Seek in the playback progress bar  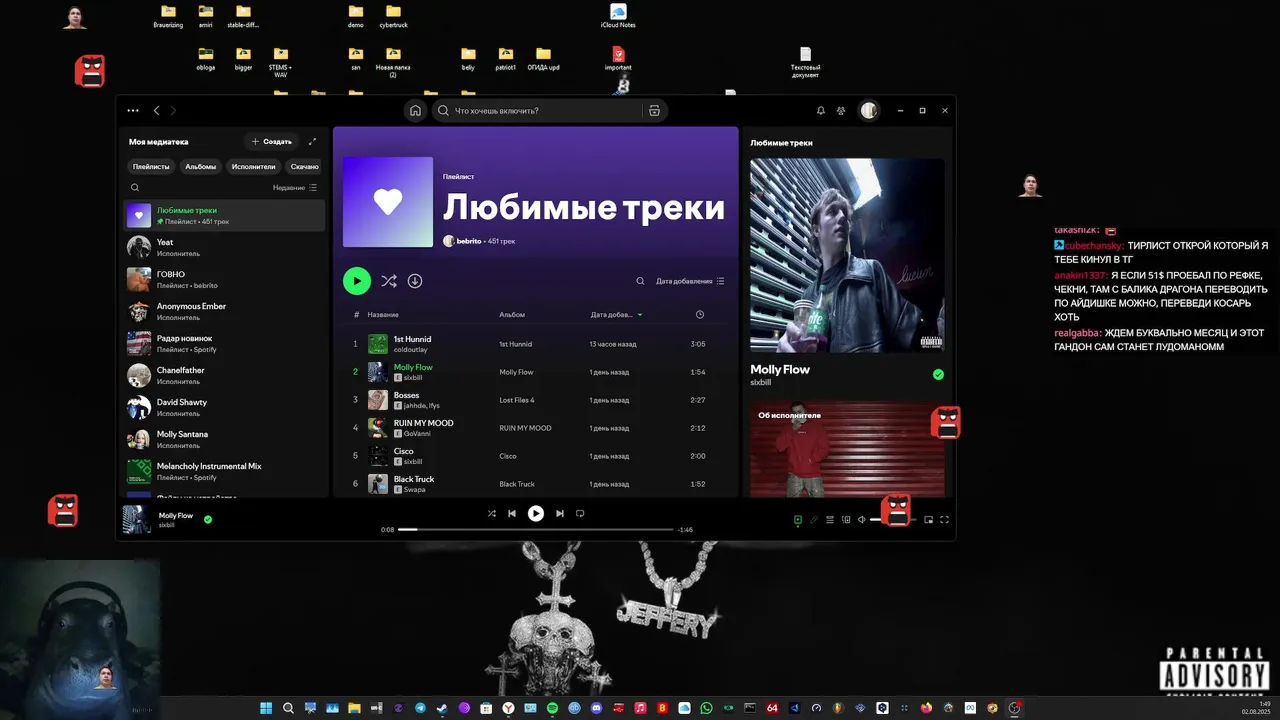pyautogui.click(x=536, y=529)
